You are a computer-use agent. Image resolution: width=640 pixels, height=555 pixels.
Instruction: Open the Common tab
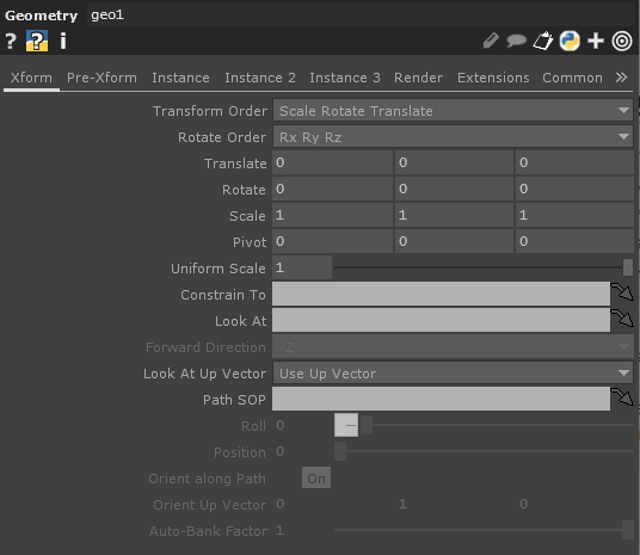[x=572, y=78]
